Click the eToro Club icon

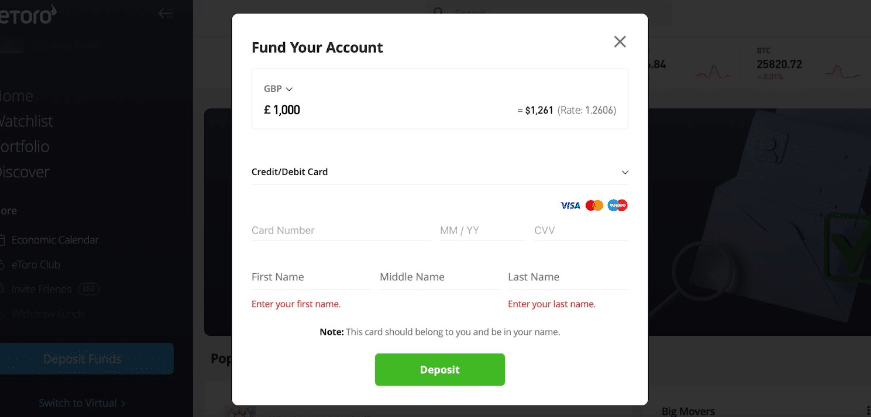tap(2, 265)
